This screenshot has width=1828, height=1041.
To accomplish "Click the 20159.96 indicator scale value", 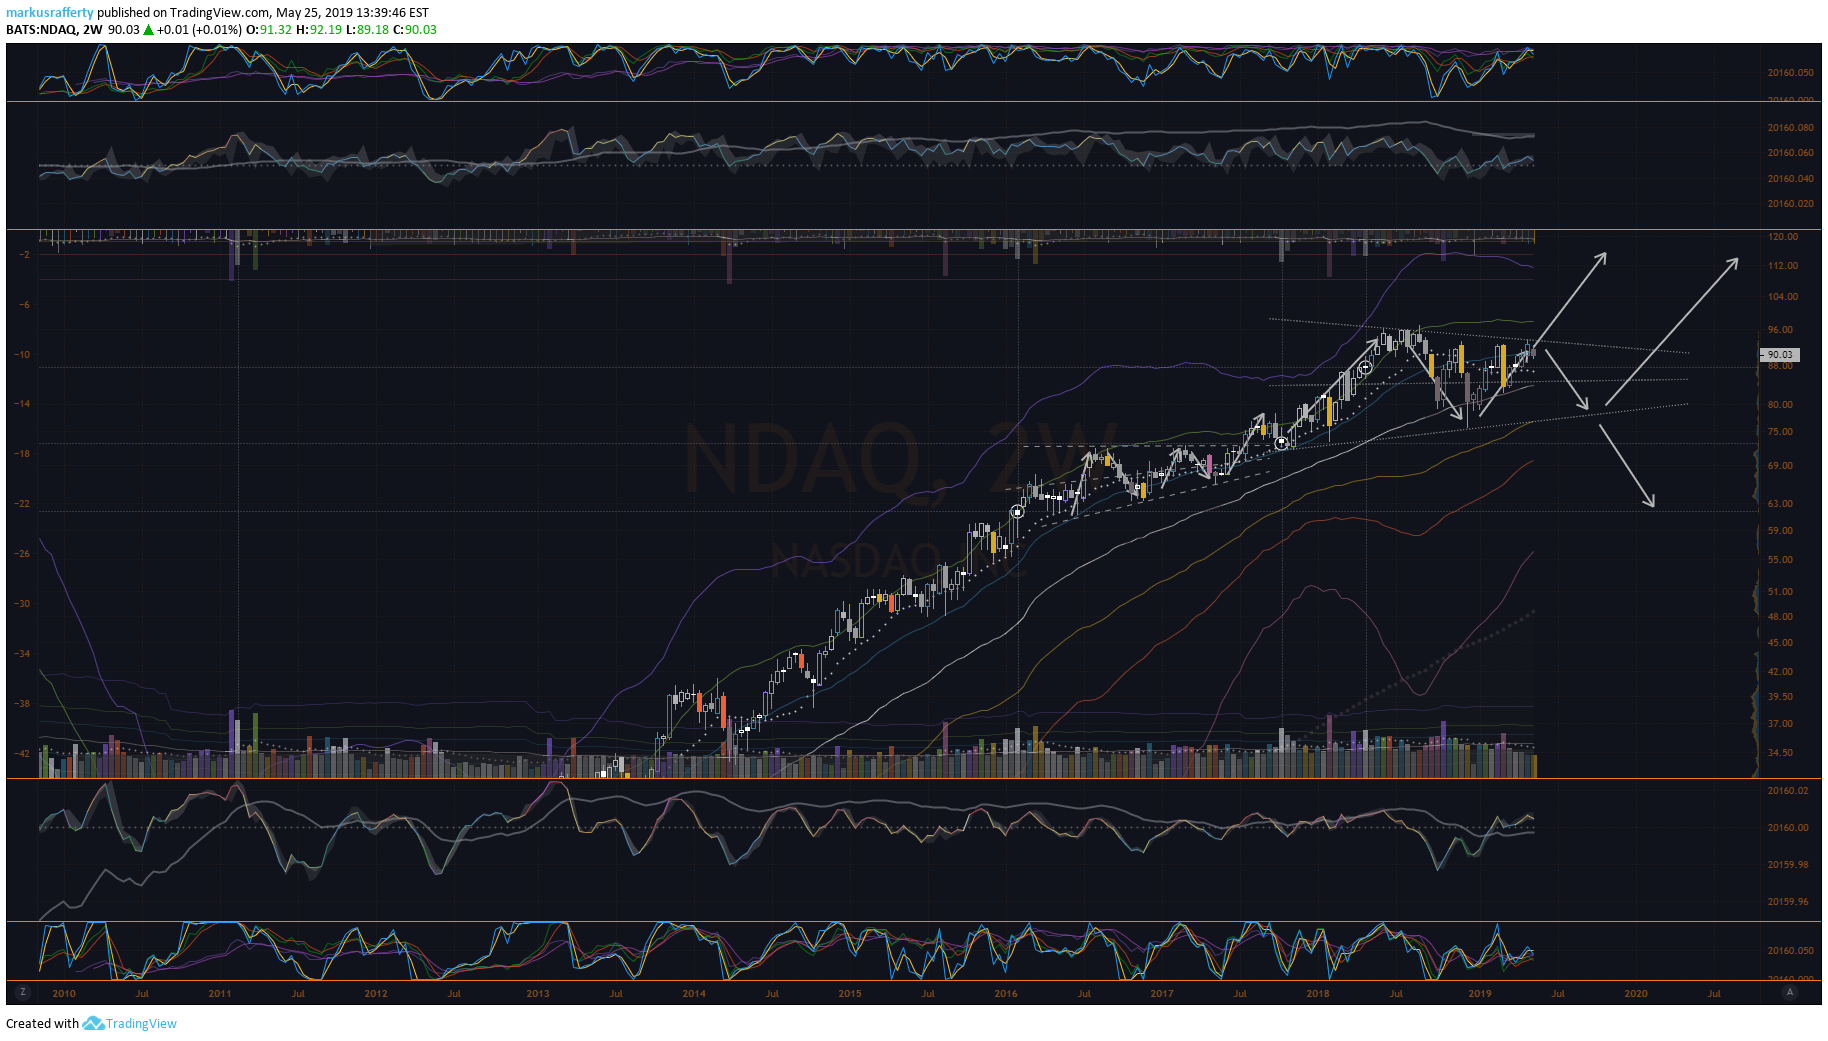I will point(1788,901).
